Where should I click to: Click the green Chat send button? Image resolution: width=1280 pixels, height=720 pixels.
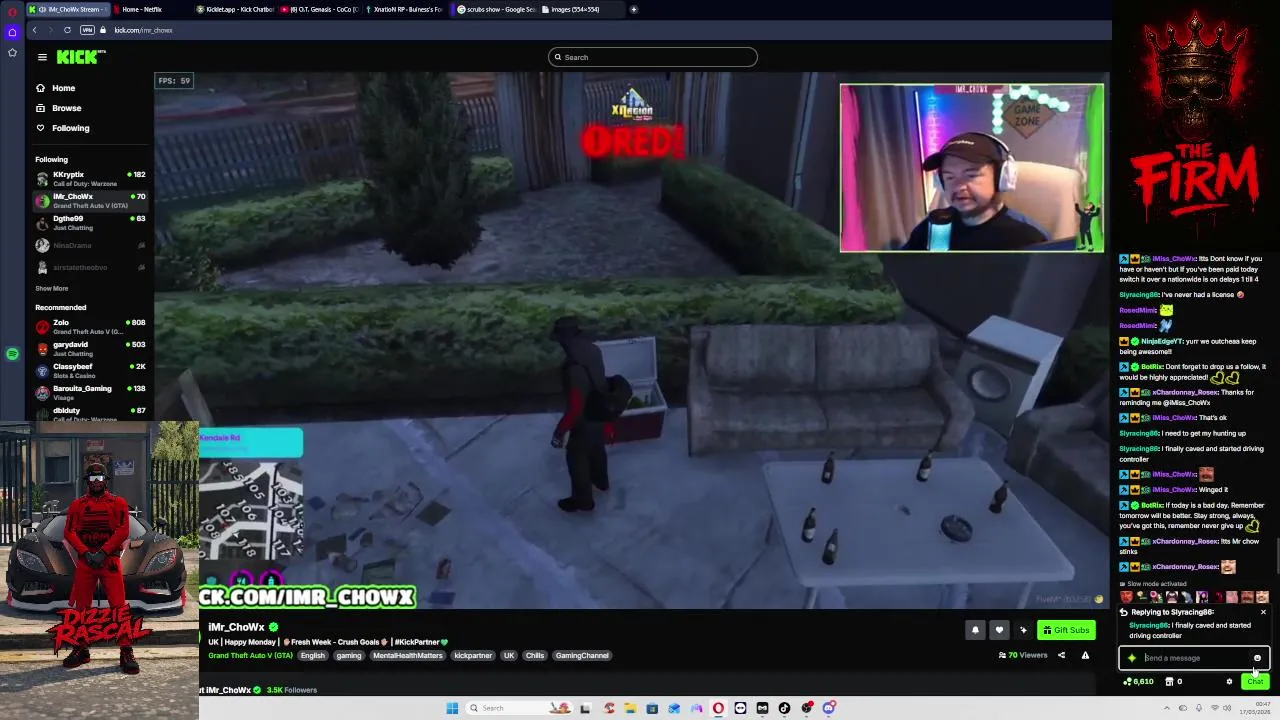pos(1255,681)
